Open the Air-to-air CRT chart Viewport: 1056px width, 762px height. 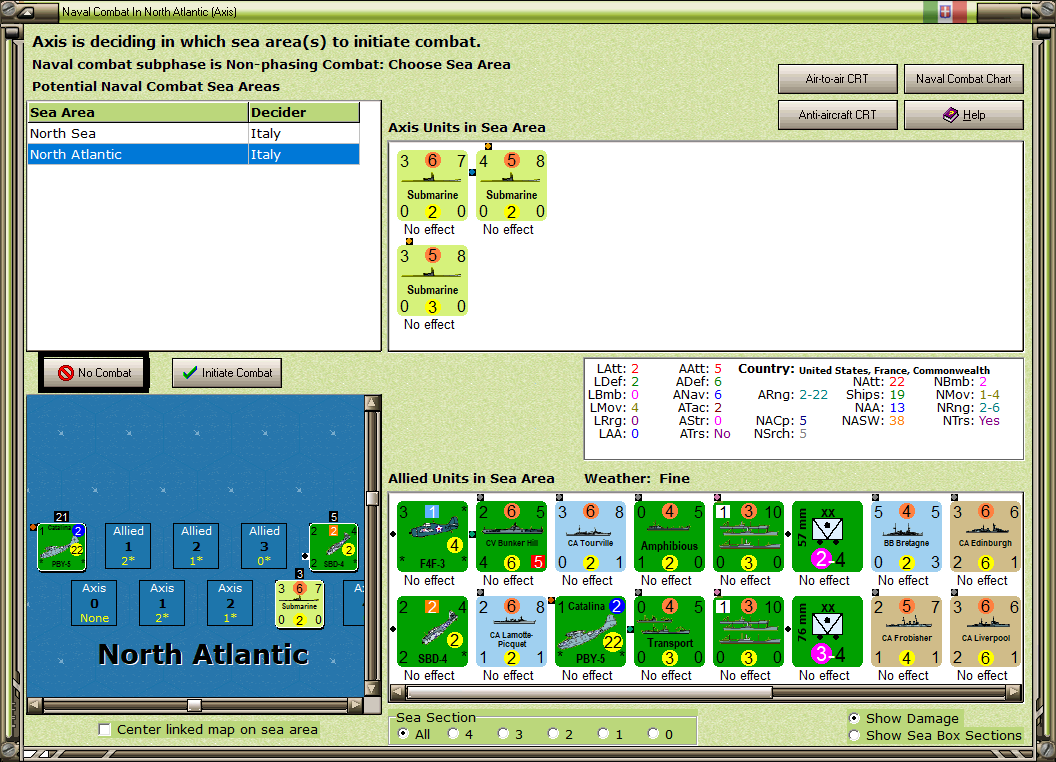[x=837, y=79]
